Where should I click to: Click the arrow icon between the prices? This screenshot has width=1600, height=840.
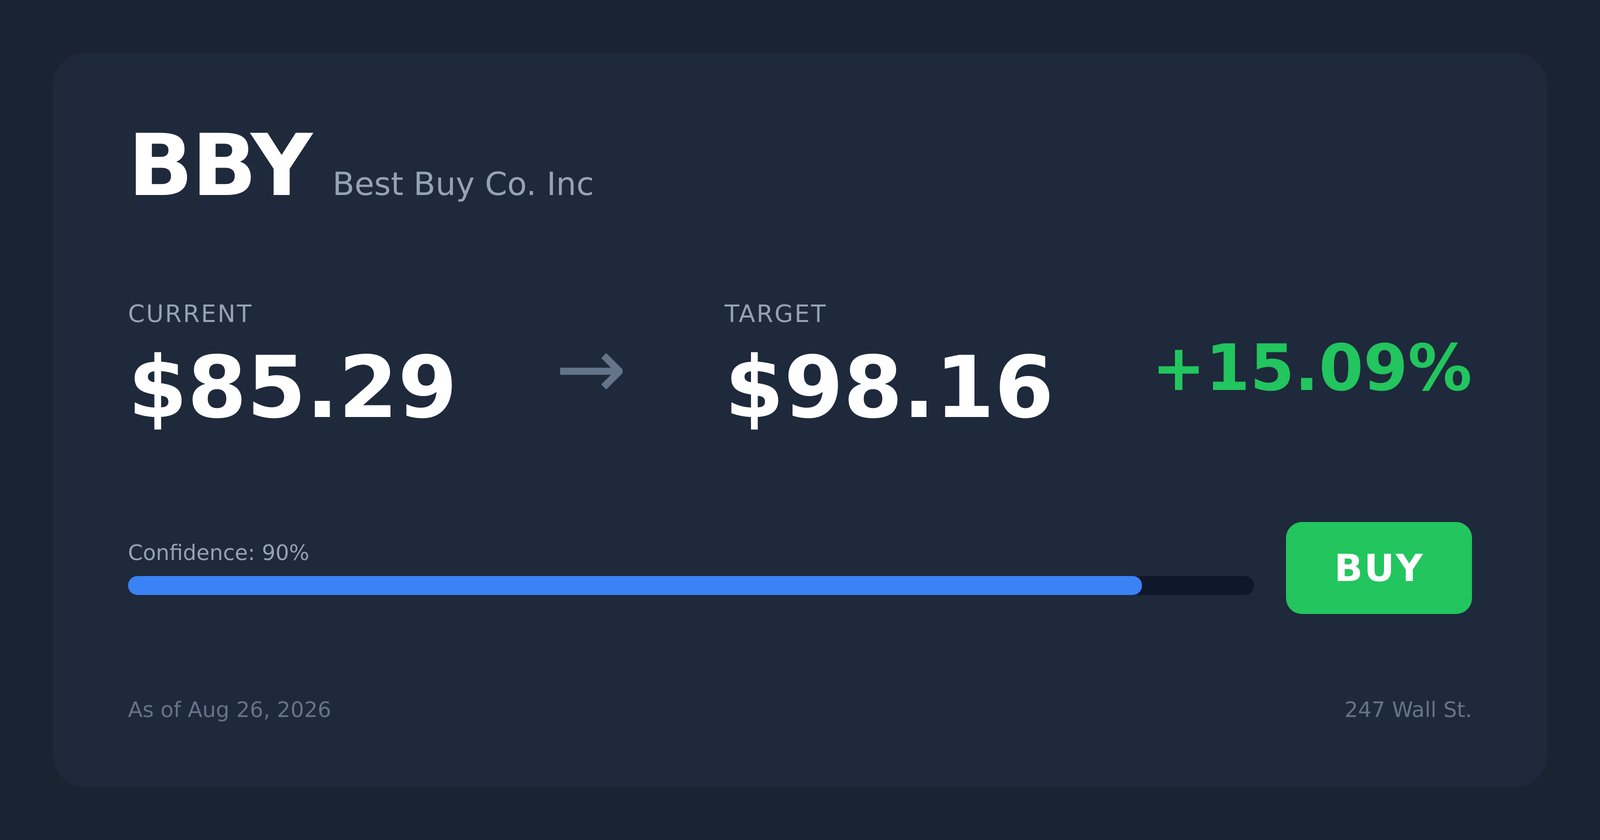point(591,372)
